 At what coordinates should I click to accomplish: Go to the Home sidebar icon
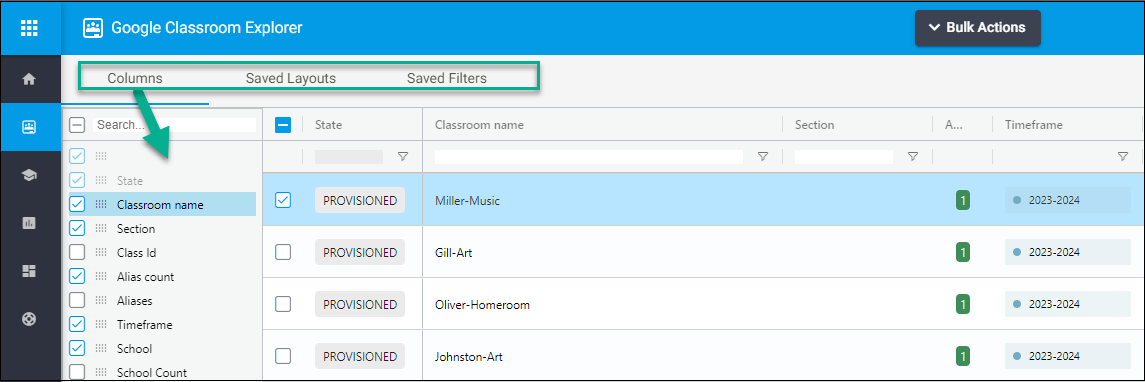[29, 79]
